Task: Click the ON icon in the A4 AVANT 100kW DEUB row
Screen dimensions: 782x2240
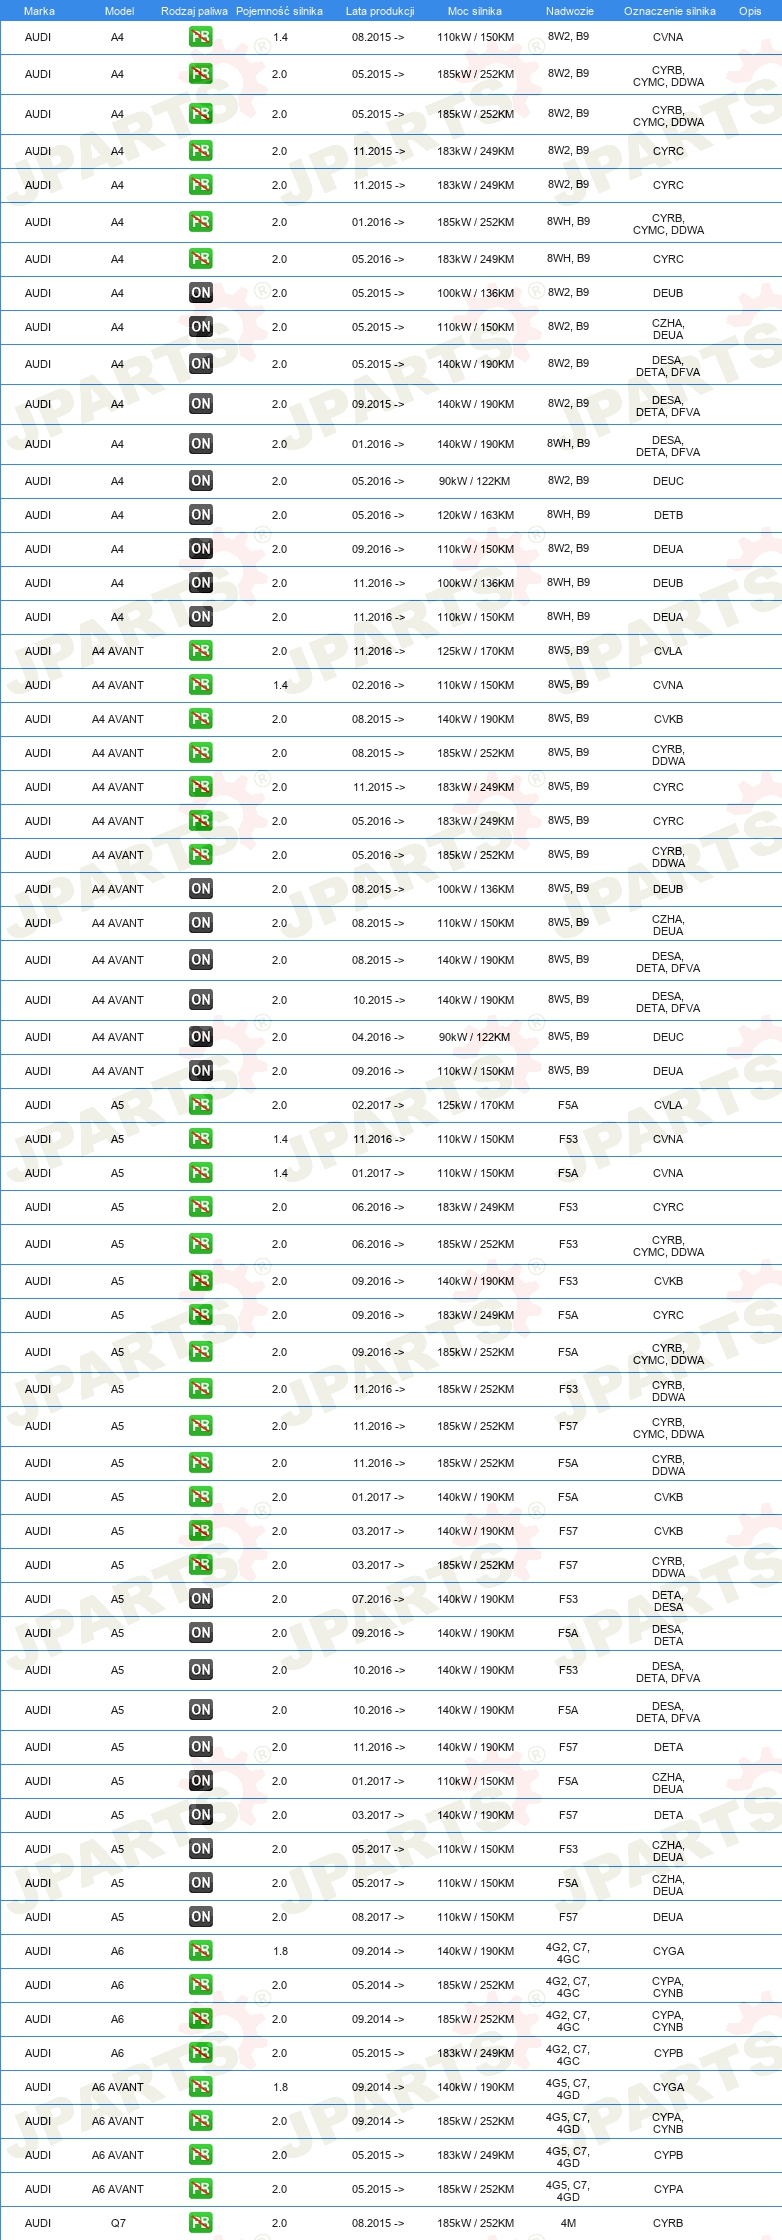Action: [x=200, y=889]
